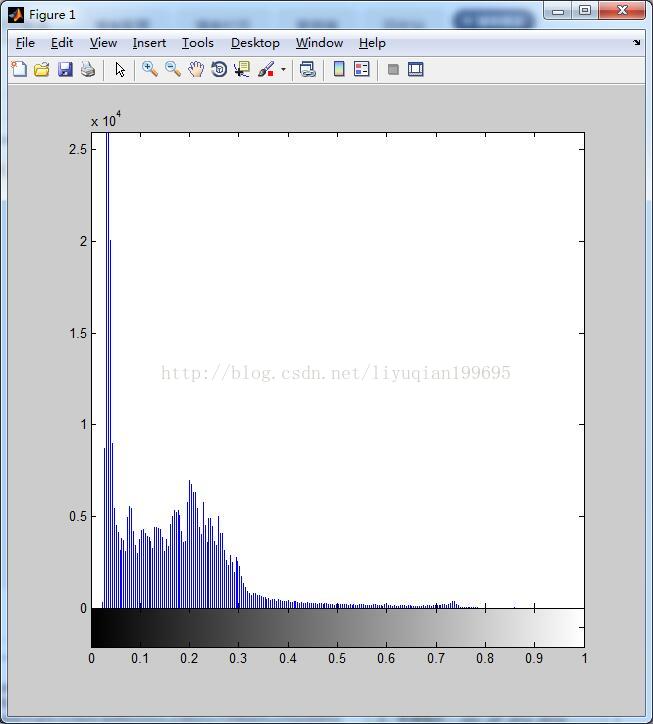Image resolution: width=653 pixels, height=724 pixels.
Task: Select the Zoom In tool
Action: click(x=150, y=69)
